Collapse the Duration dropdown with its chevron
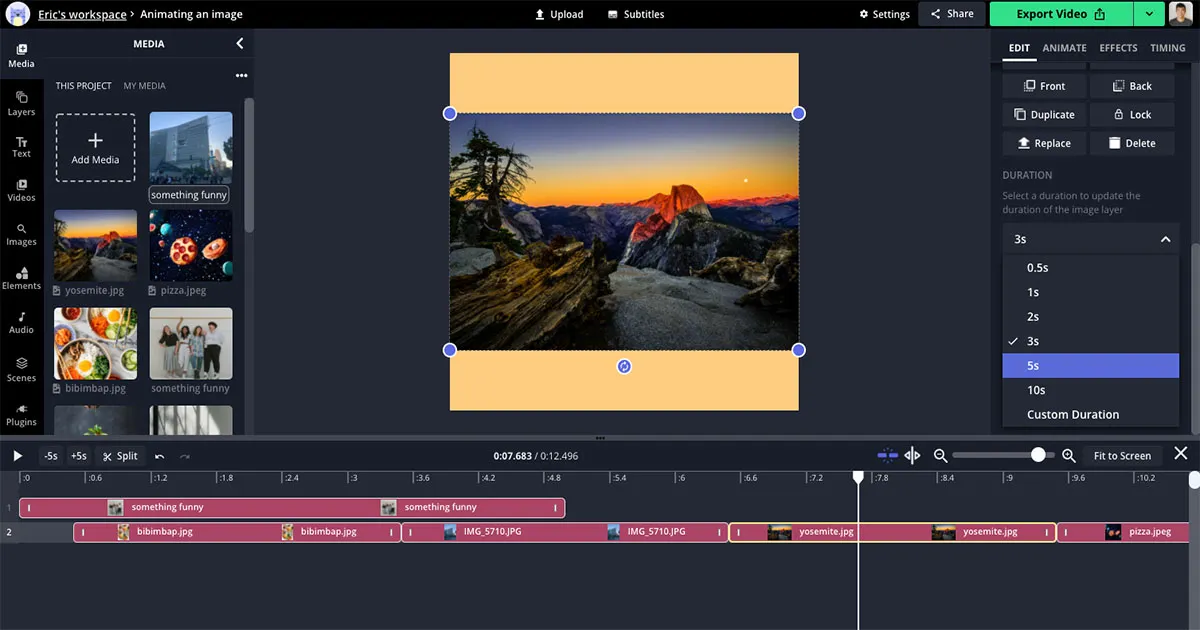 [x=1164, y=239]
